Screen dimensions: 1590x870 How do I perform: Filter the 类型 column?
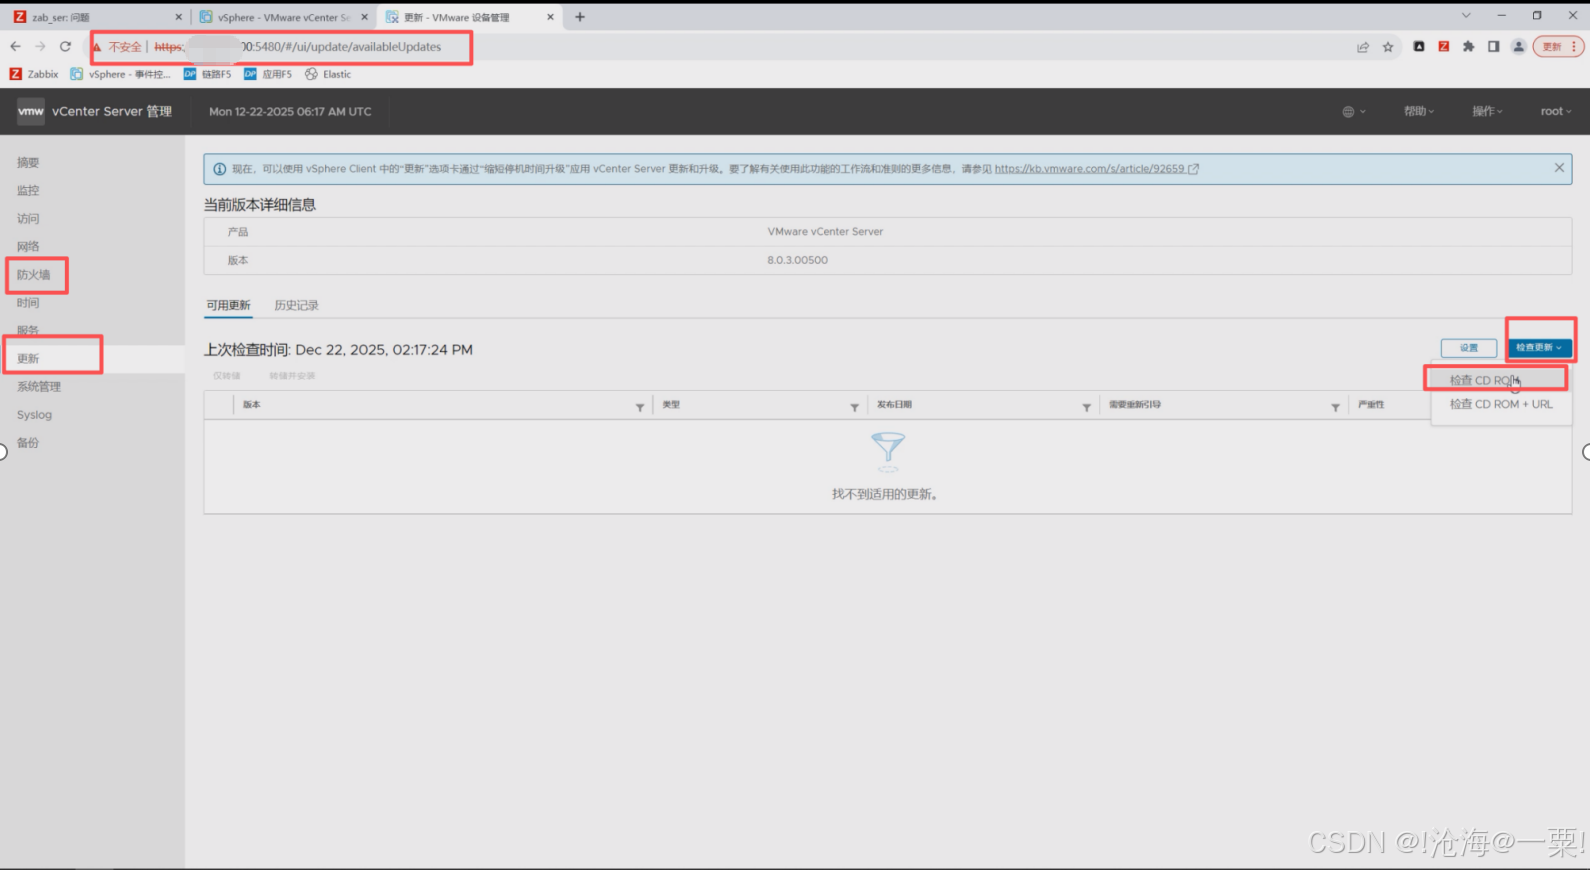(854, 407)
